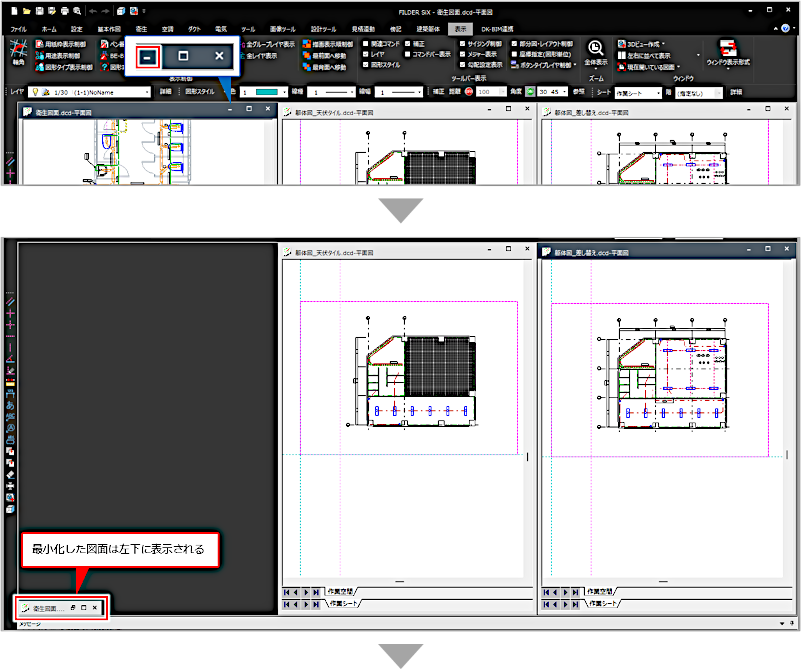Select the 作業空間 sheet tab in middle window
The width and height of the screenshot is (801, 669).
coord(341,592)
